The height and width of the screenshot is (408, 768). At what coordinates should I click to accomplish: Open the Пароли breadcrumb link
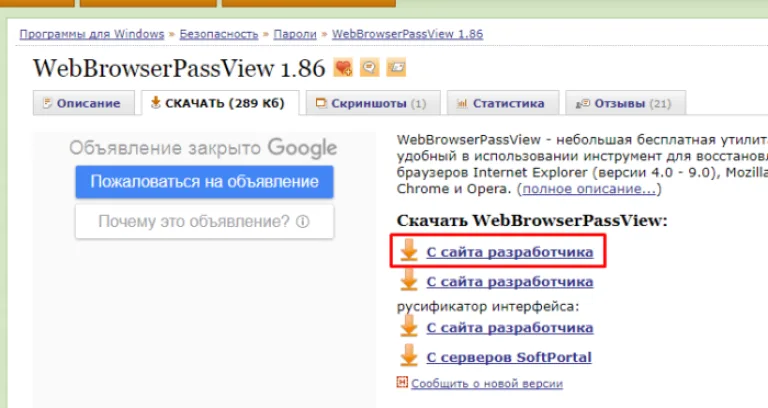click(x=295, y=34)
